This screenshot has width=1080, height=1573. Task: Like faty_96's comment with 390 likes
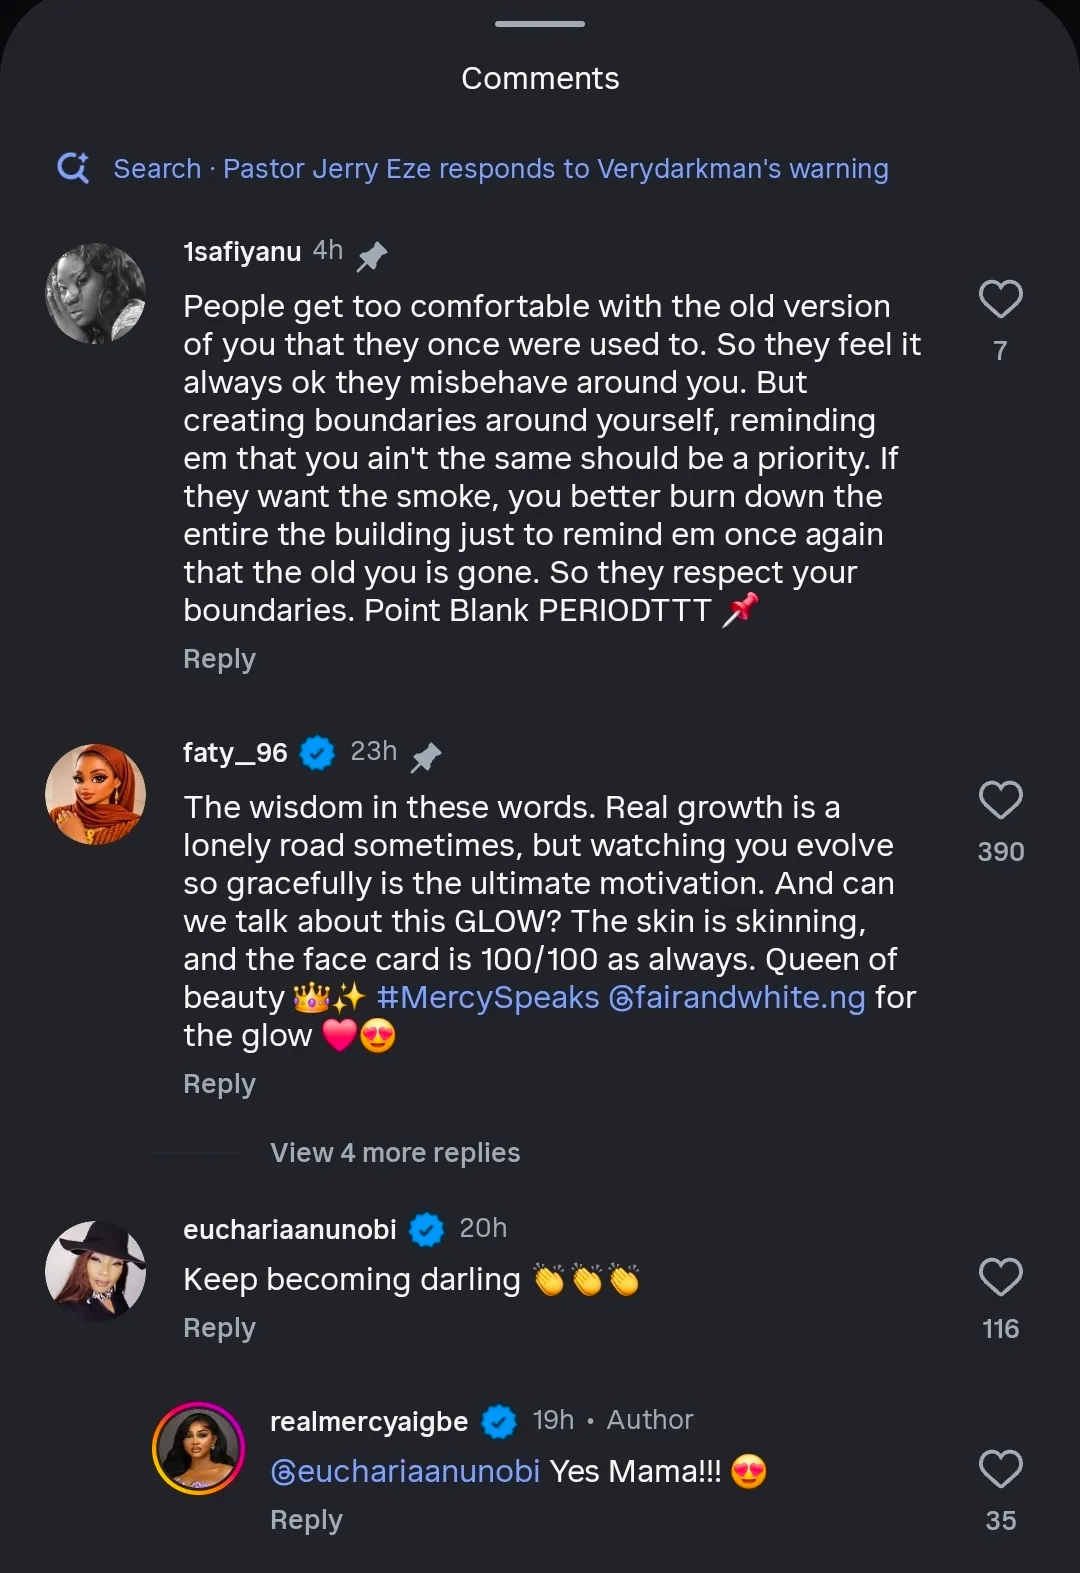[1000, 800]
